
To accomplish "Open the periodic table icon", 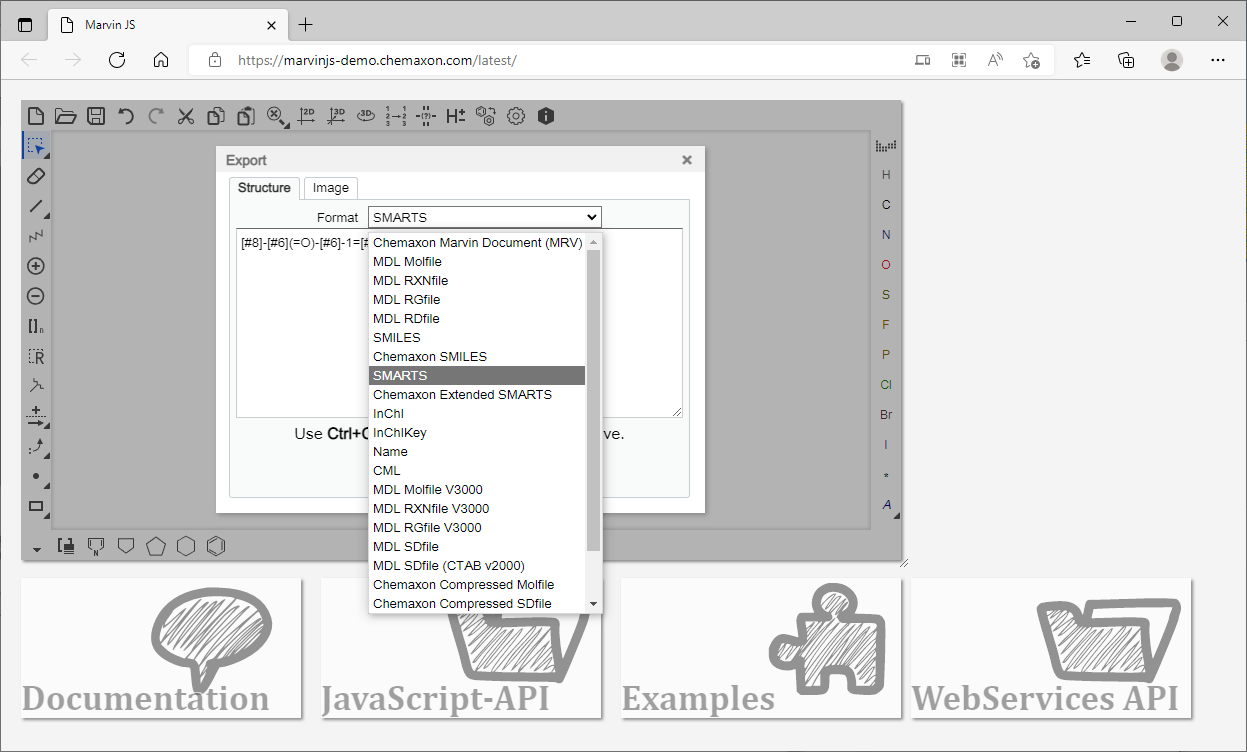I will [x=886, y=146].
